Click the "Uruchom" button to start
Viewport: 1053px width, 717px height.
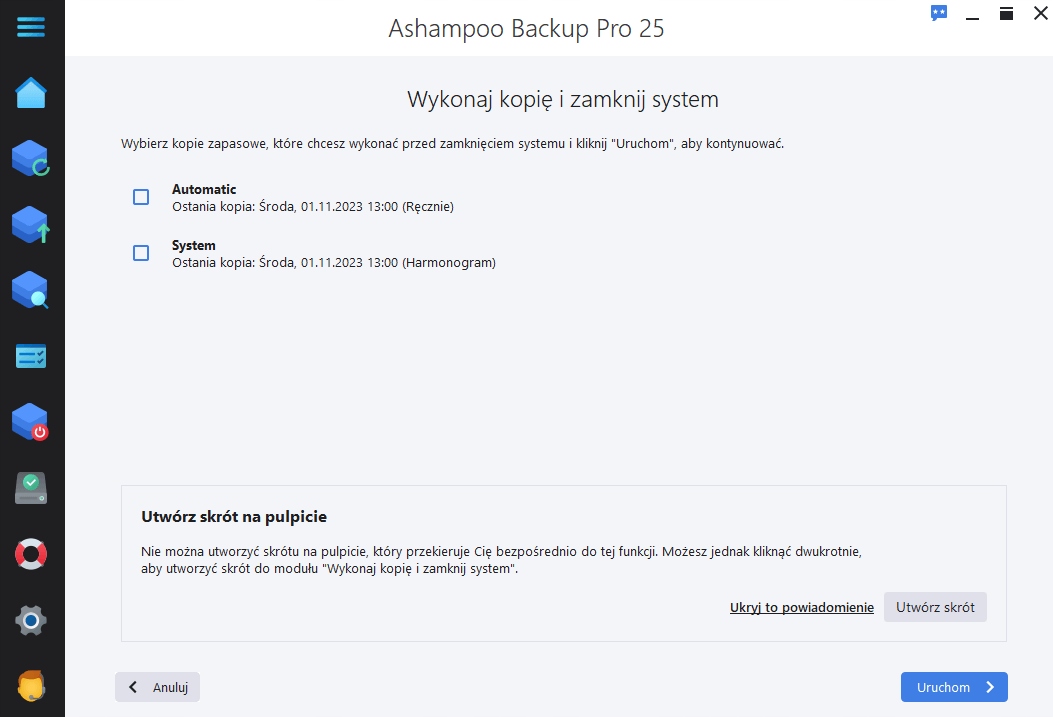click(953, 687)
